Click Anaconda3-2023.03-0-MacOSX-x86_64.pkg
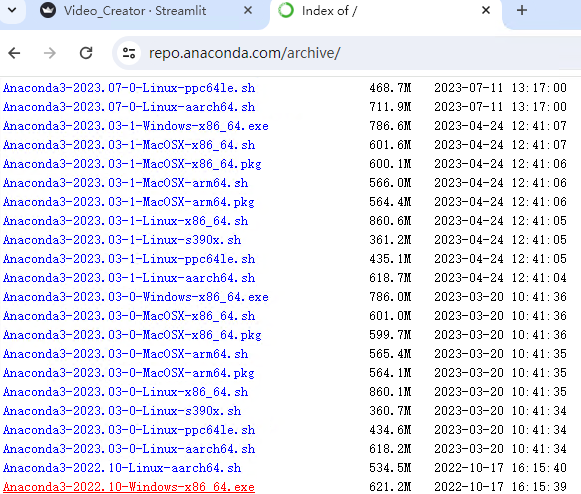The width and height of the screenshot is (581, 494). coord(132,335)
